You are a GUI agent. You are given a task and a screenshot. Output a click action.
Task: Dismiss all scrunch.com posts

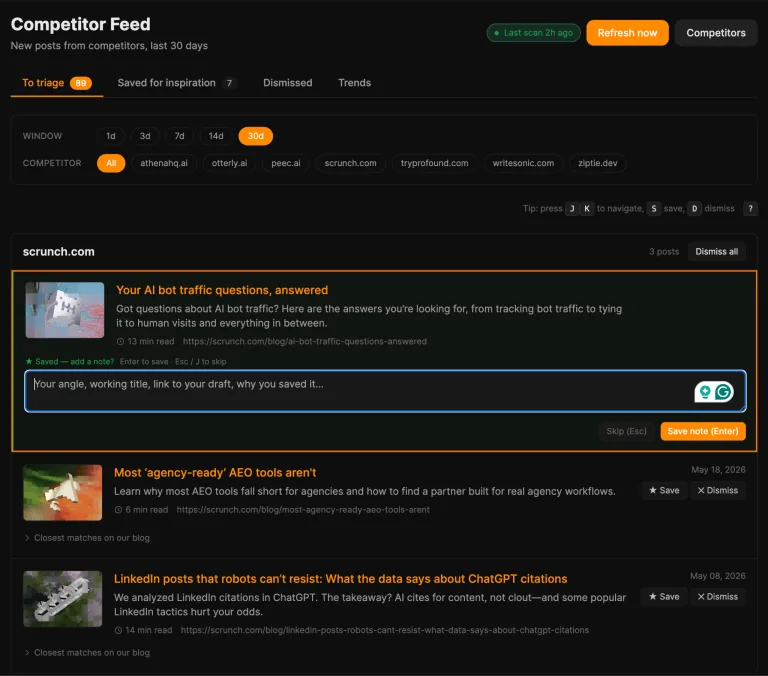717,252
